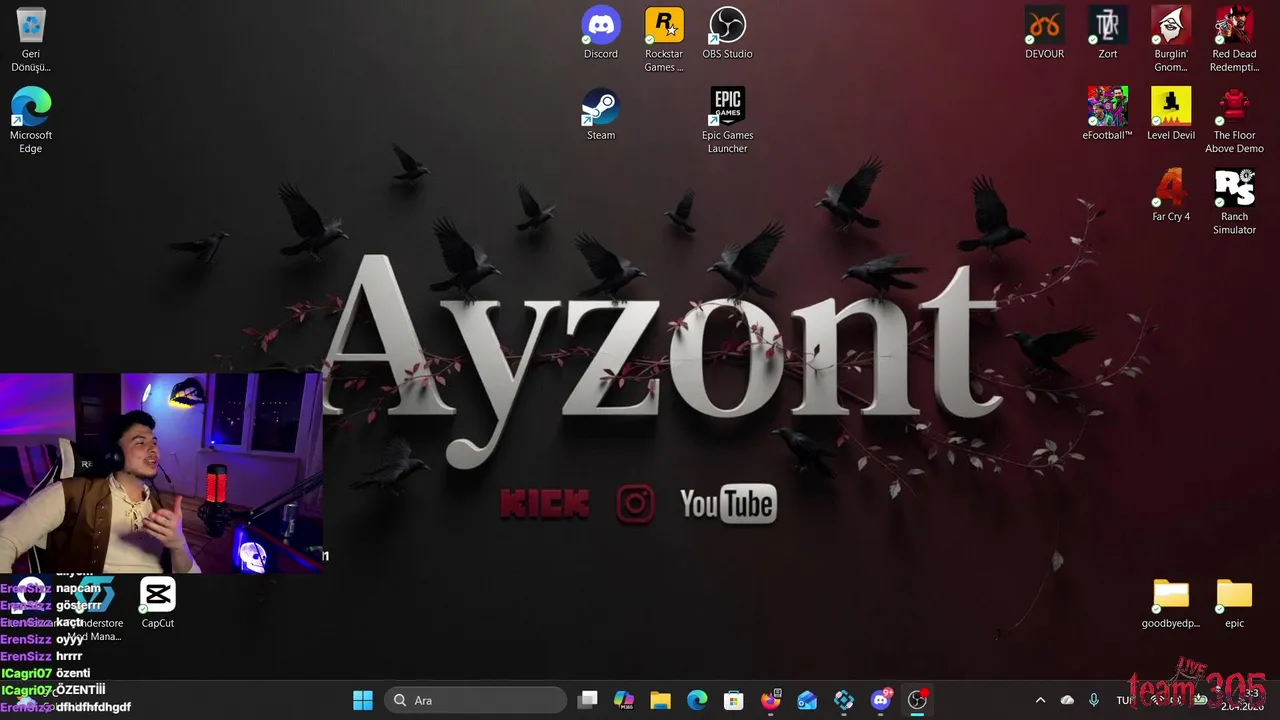Open the goodbyedp folder on desktop
1280x720 pixels.
(x=1171, y=603)
